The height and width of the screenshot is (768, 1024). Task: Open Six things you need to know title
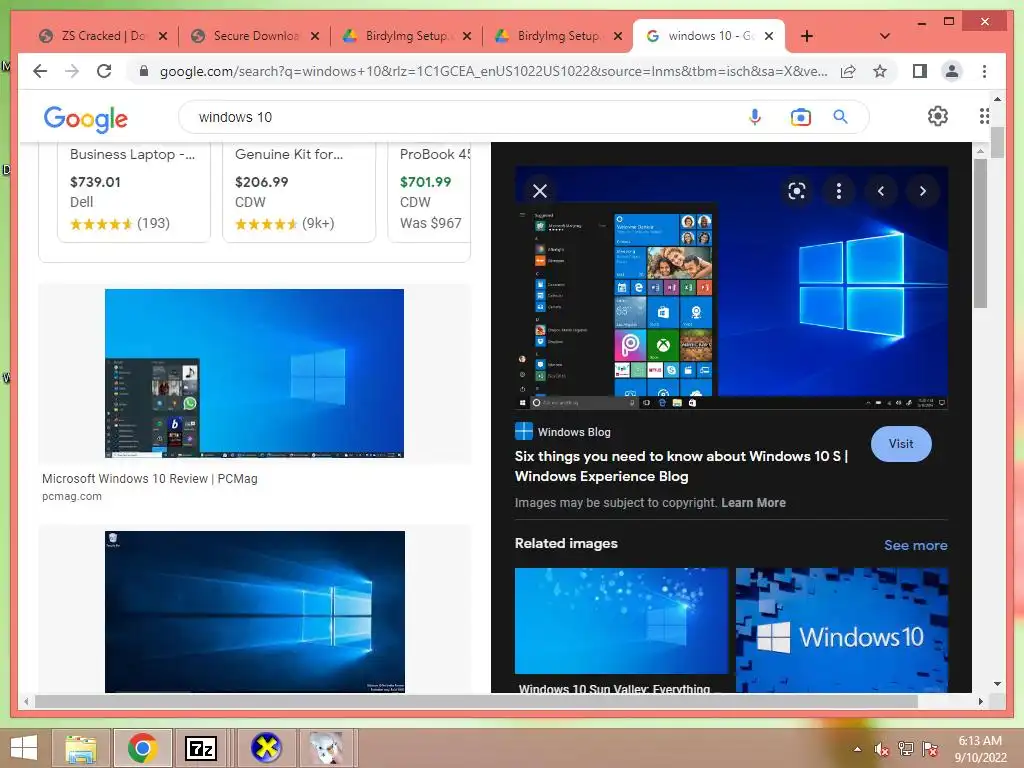(681, 466)
